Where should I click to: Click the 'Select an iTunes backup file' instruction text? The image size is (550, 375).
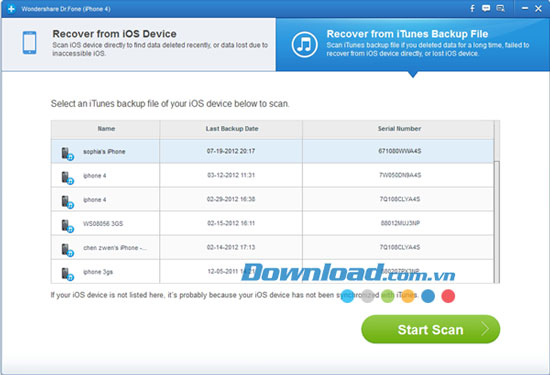pyautogui.click(x=170, y=104)
